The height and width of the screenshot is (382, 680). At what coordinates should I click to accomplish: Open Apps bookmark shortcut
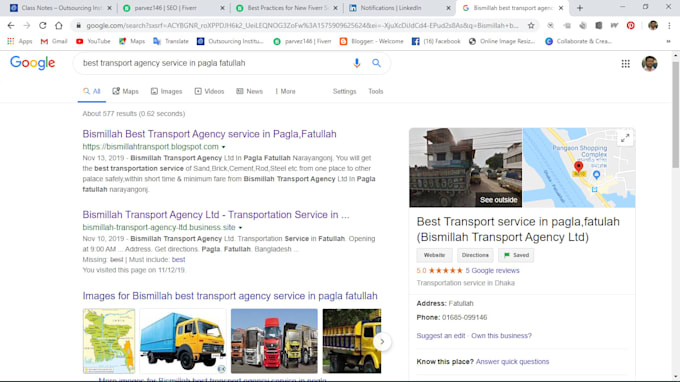pos(20,41)
